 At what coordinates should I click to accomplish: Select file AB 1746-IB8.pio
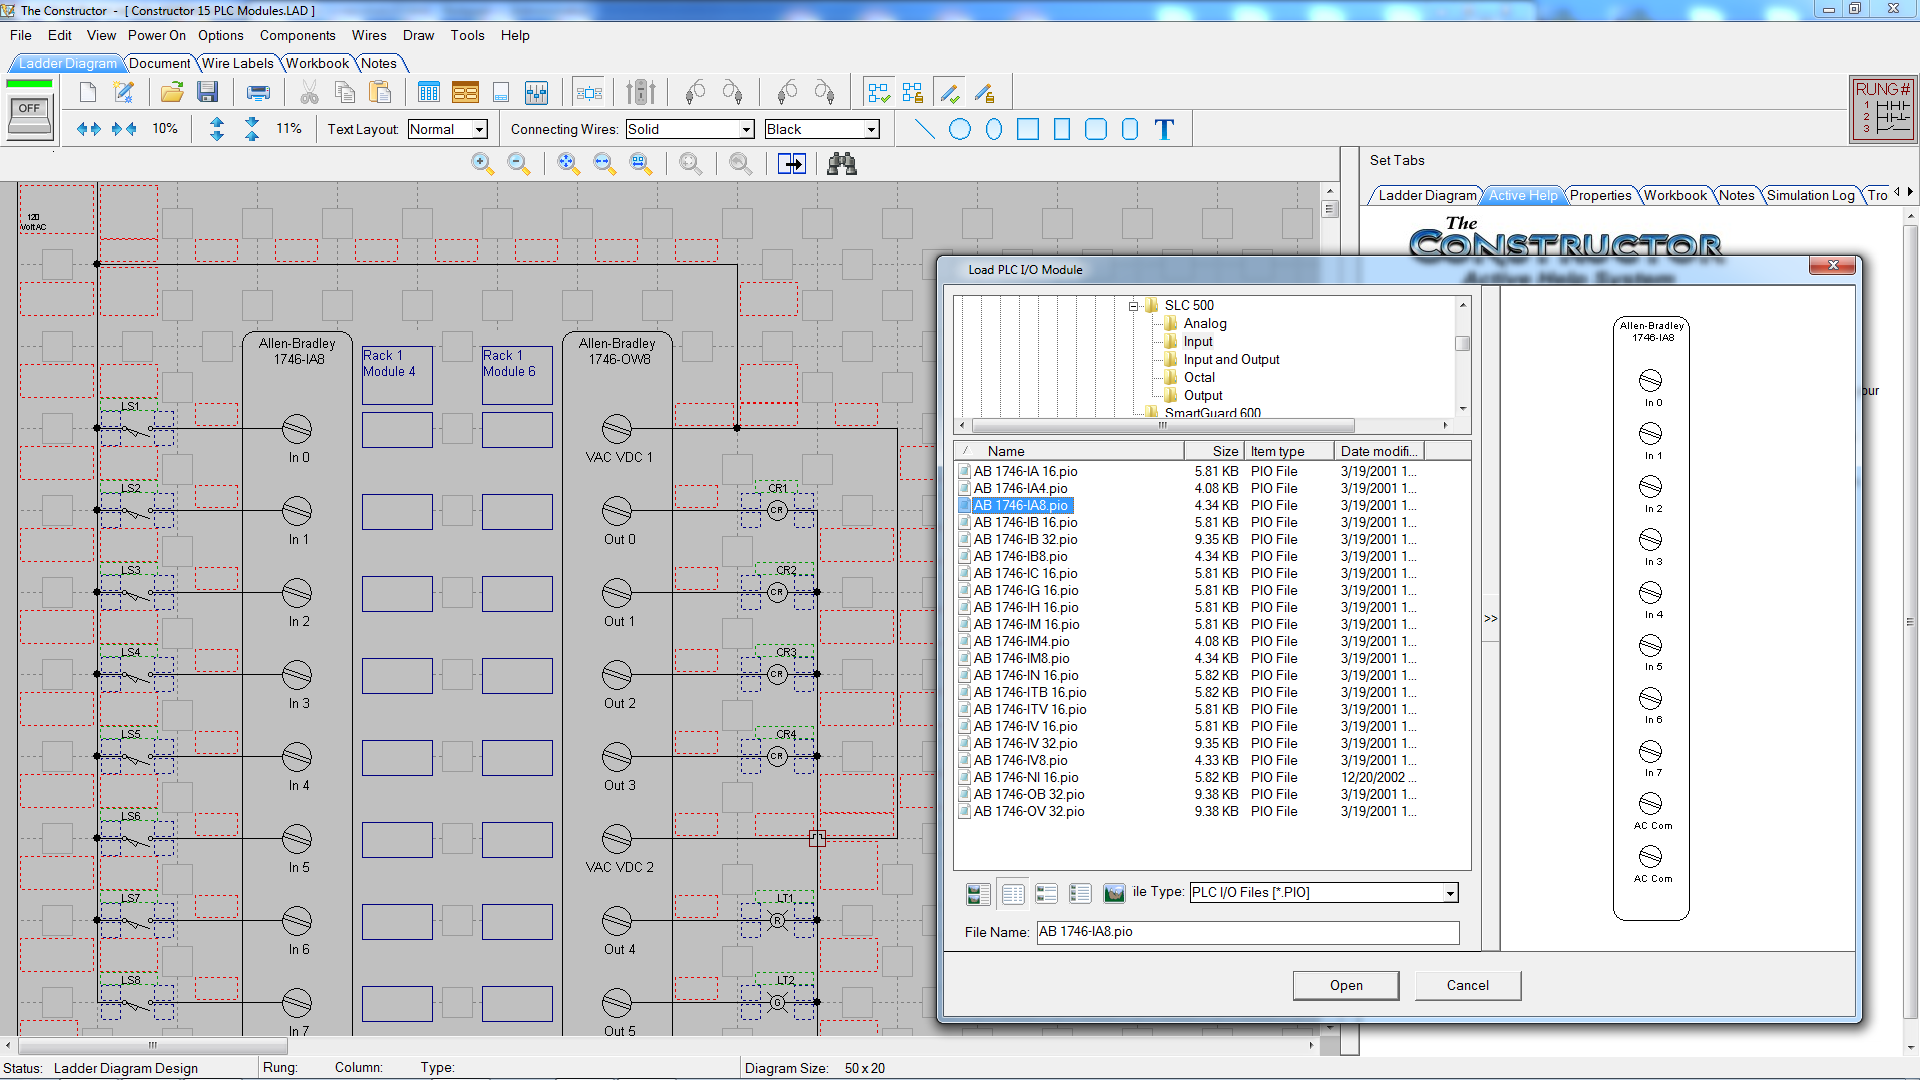(1020, 557)
